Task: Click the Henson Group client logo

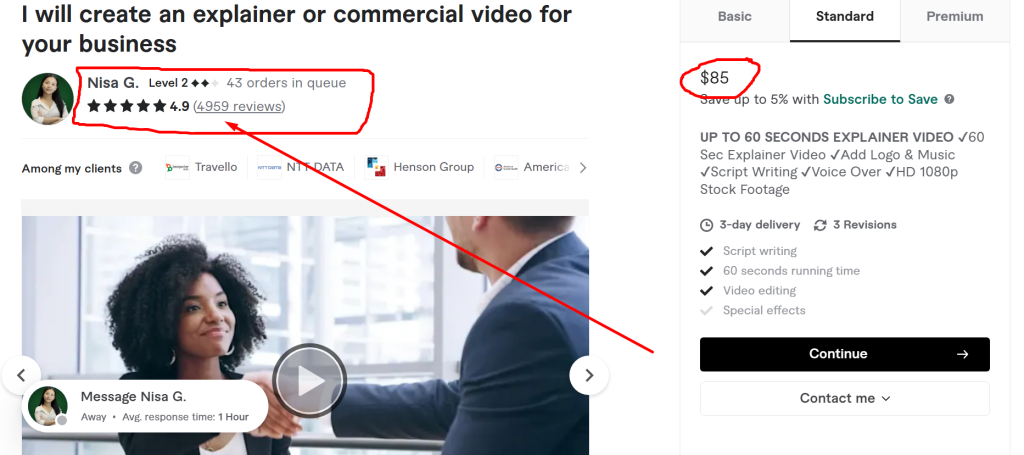Action: coord(376,168)
